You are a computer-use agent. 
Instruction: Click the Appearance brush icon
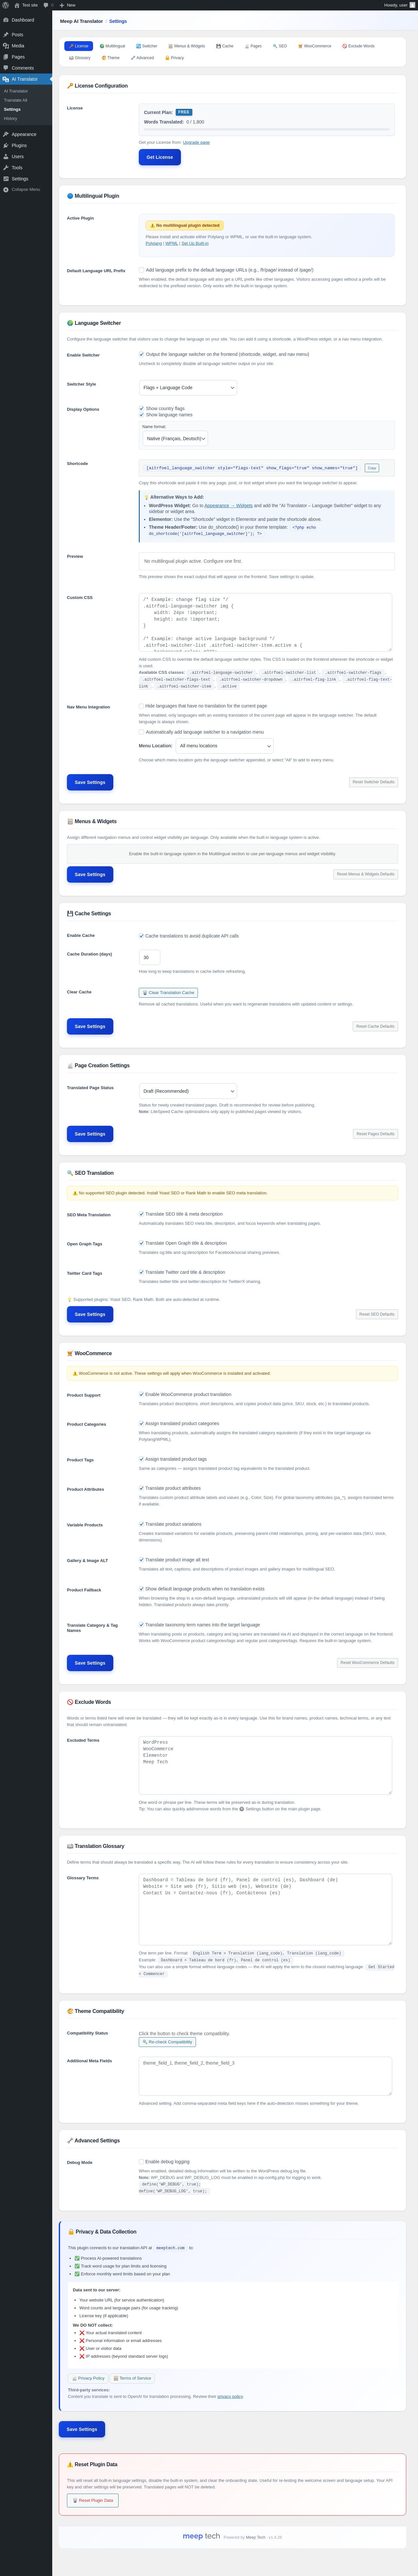click(x=6, y=134)
